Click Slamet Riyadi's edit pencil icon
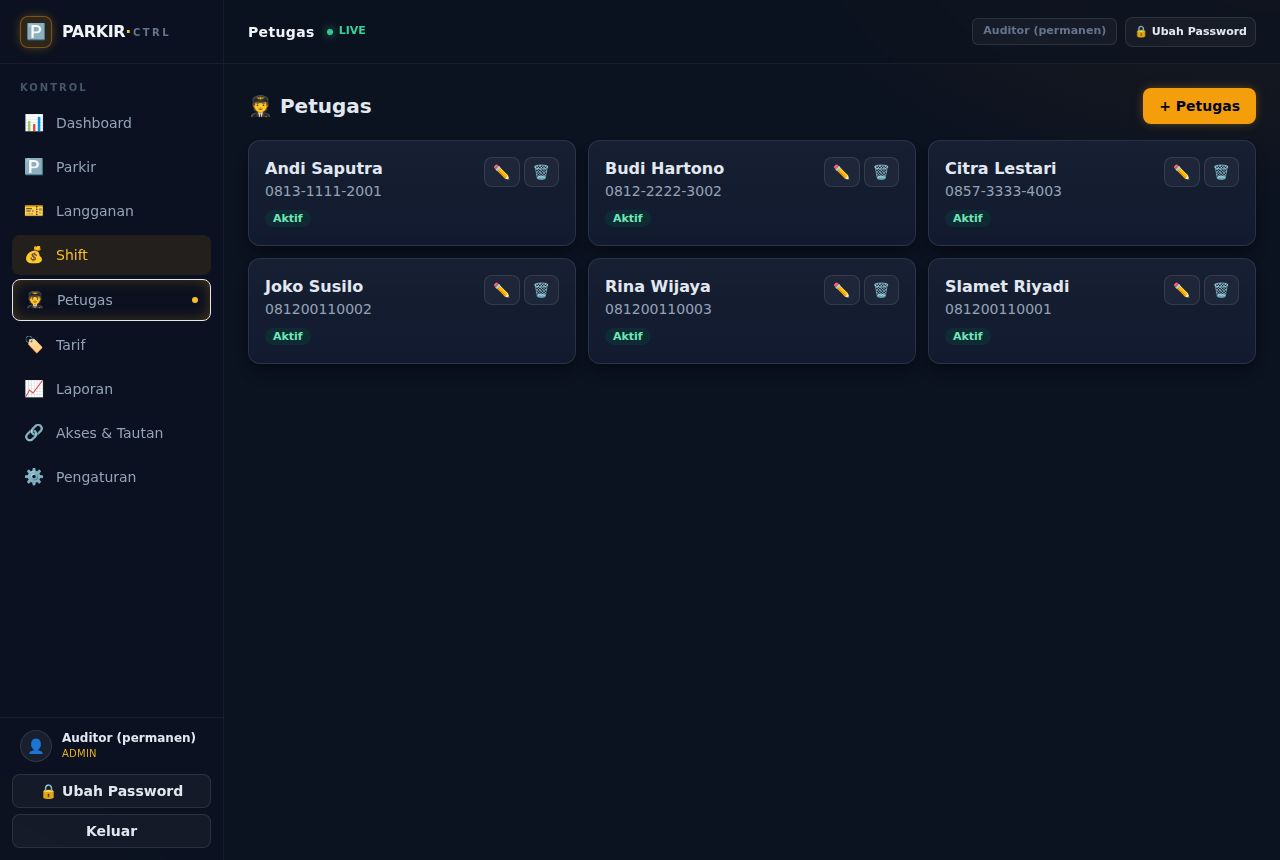 [1182, 290]
